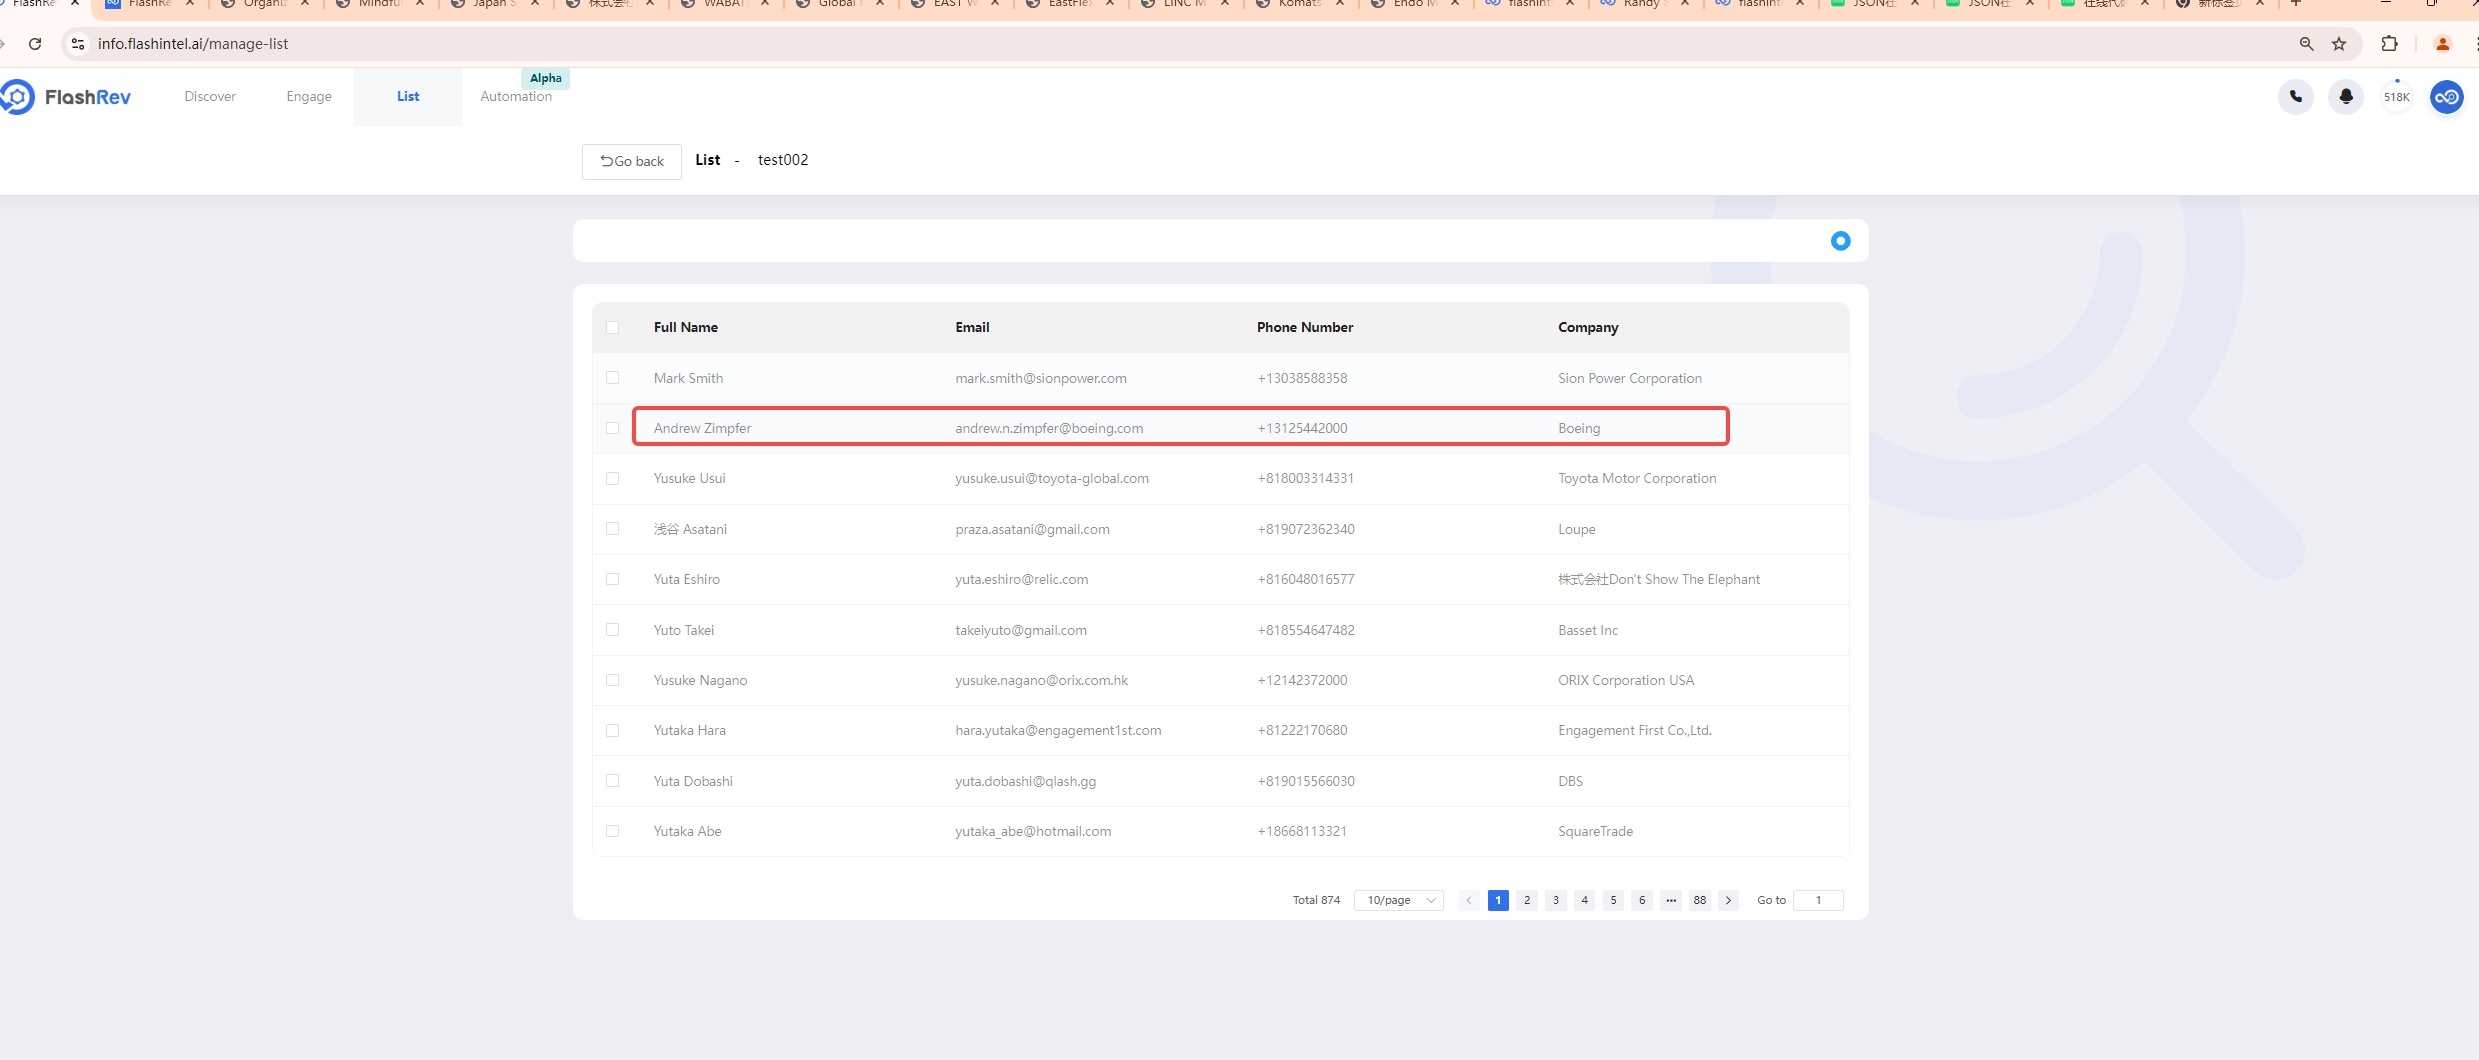Click email andrew.n.zimpfer@boeing.com
Viewport: 2479px width, 1060px height.
1049,428
